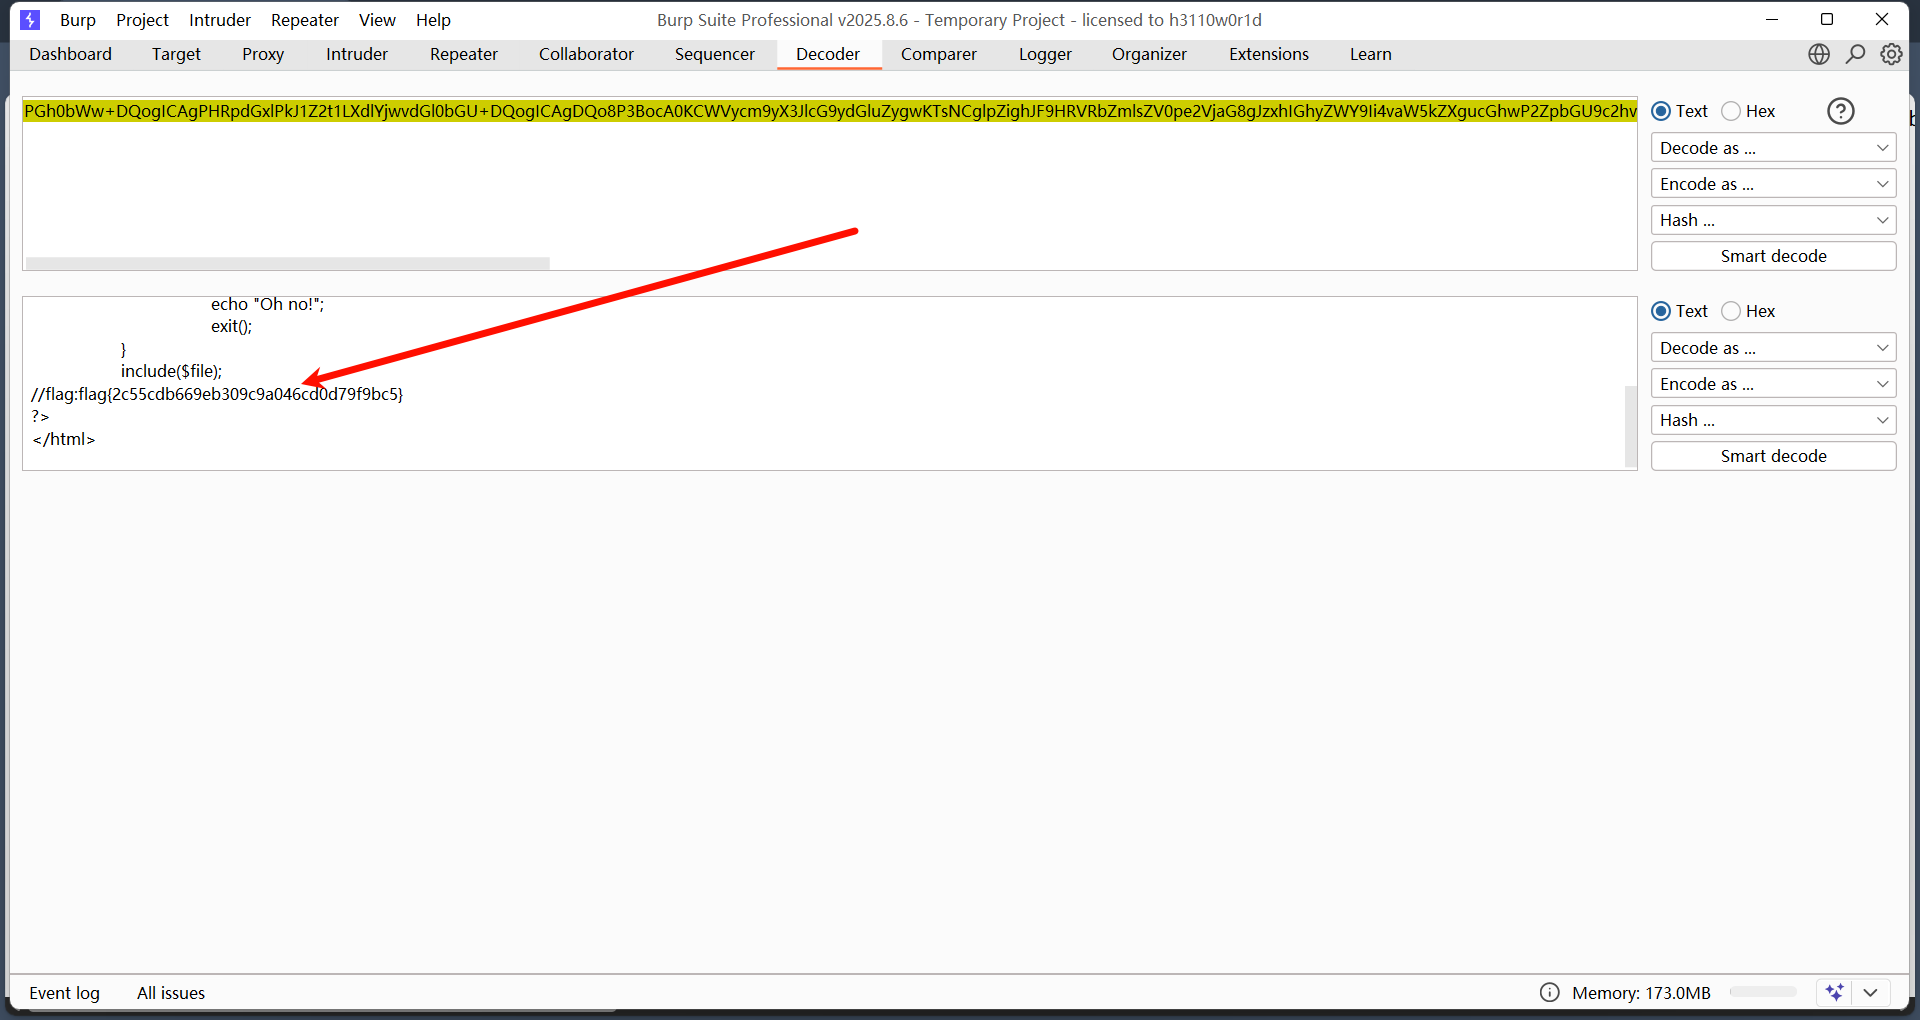Switch to the Repeater tool tab

464,54
